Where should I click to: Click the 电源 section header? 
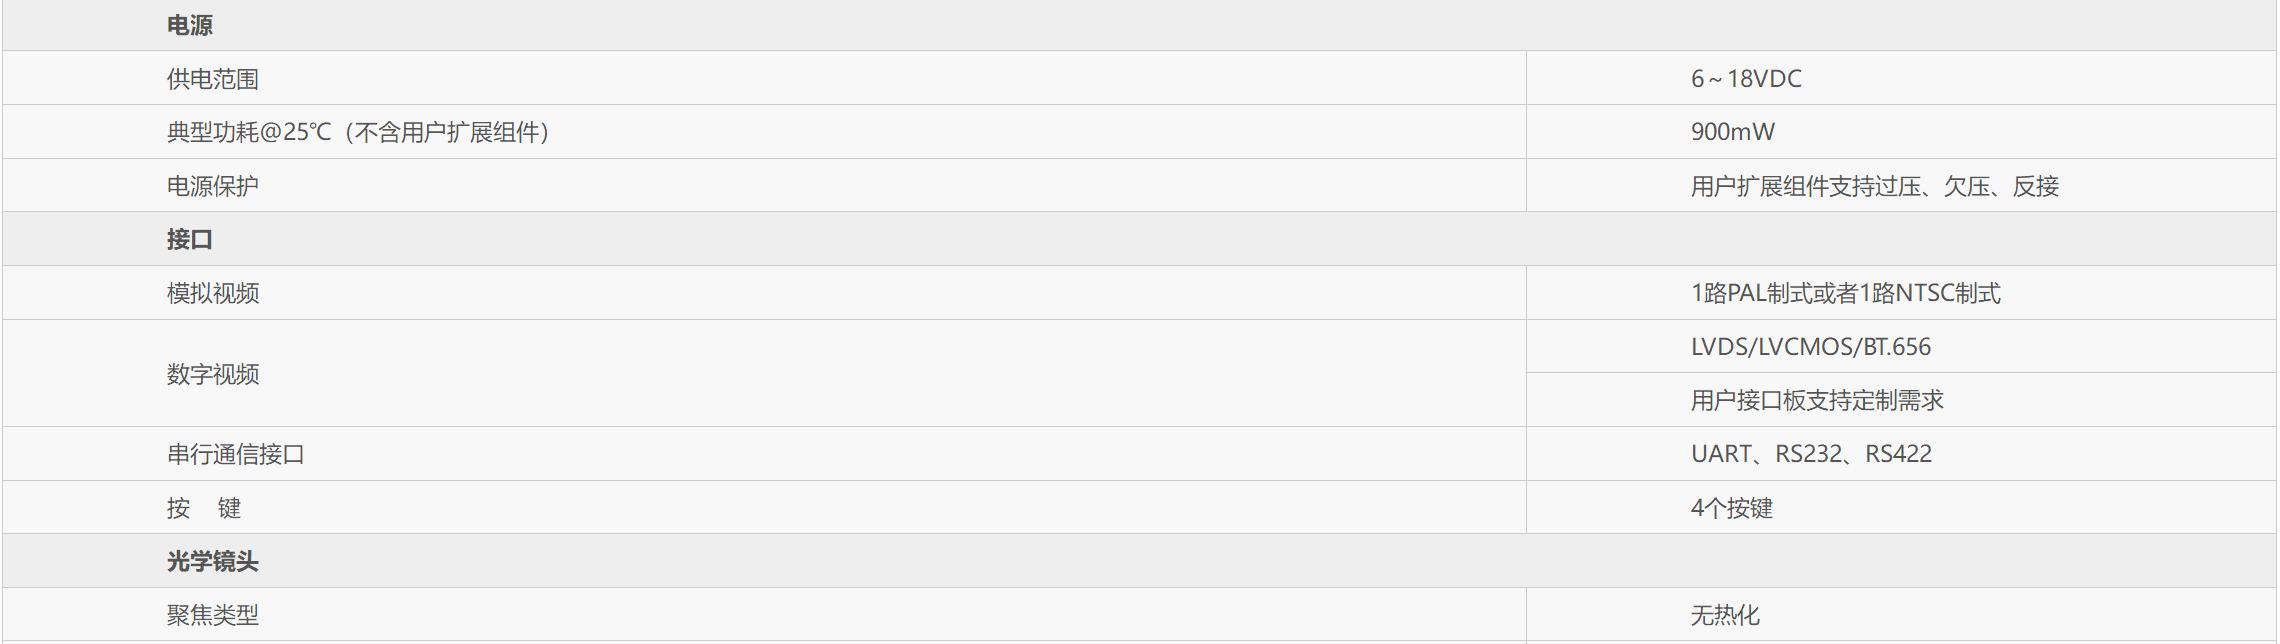pyautogui.click(x=189, y=25)
